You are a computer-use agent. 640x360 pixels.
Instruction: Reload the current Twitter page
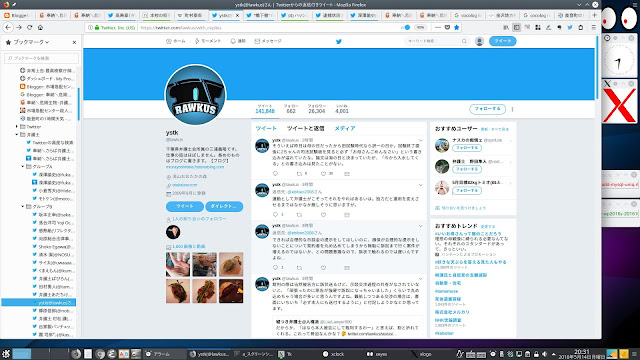coord(29,27)
